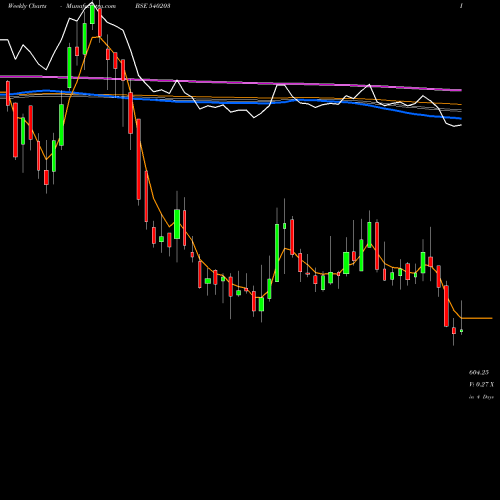Click the "in 4 Days" label
The height and width of the screenshot is (500, 500).
coord(481,397)
